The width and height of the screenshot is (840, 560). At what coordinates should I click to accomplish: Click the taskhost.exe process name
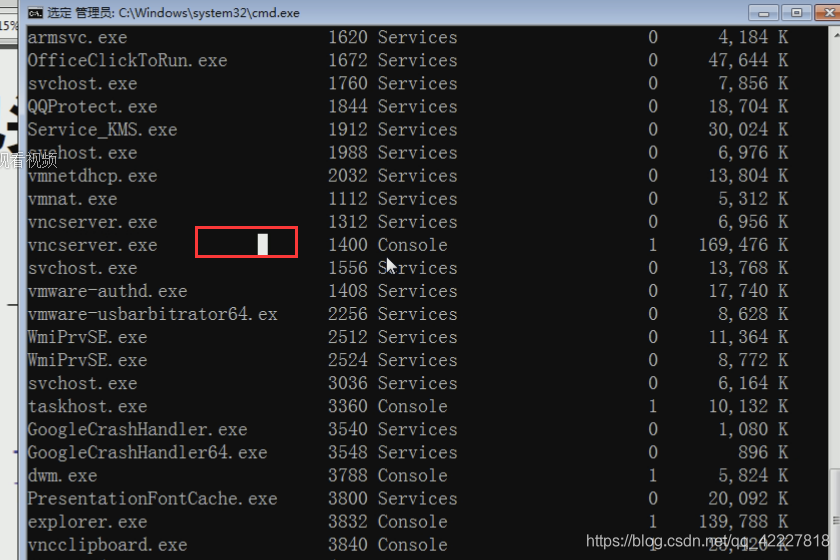click(87, 406)
